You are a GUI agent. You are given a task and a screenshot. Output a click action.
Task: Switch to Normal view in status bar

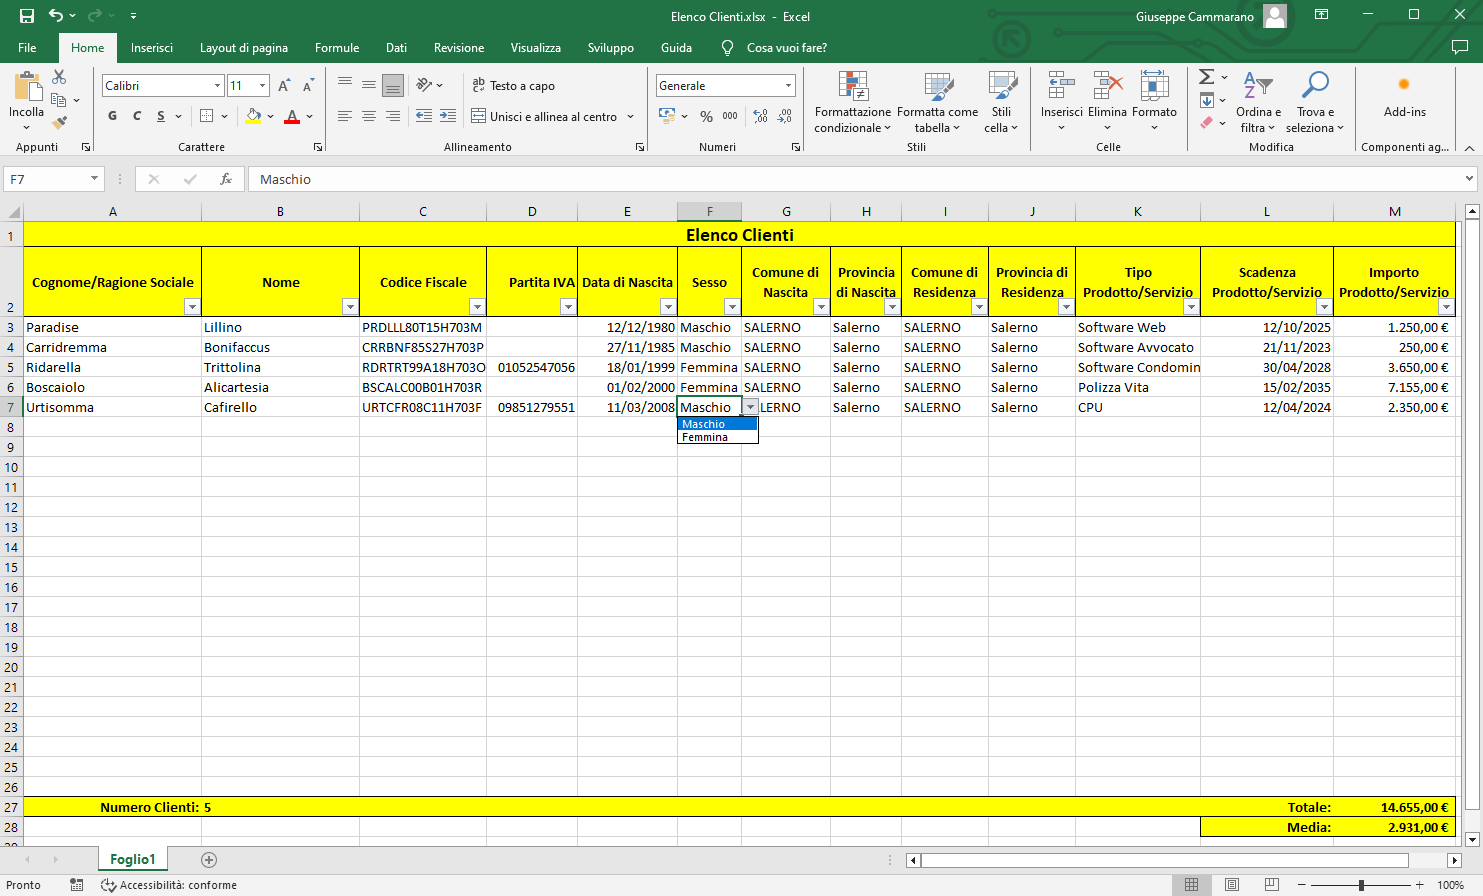(x=1192, y=885)
